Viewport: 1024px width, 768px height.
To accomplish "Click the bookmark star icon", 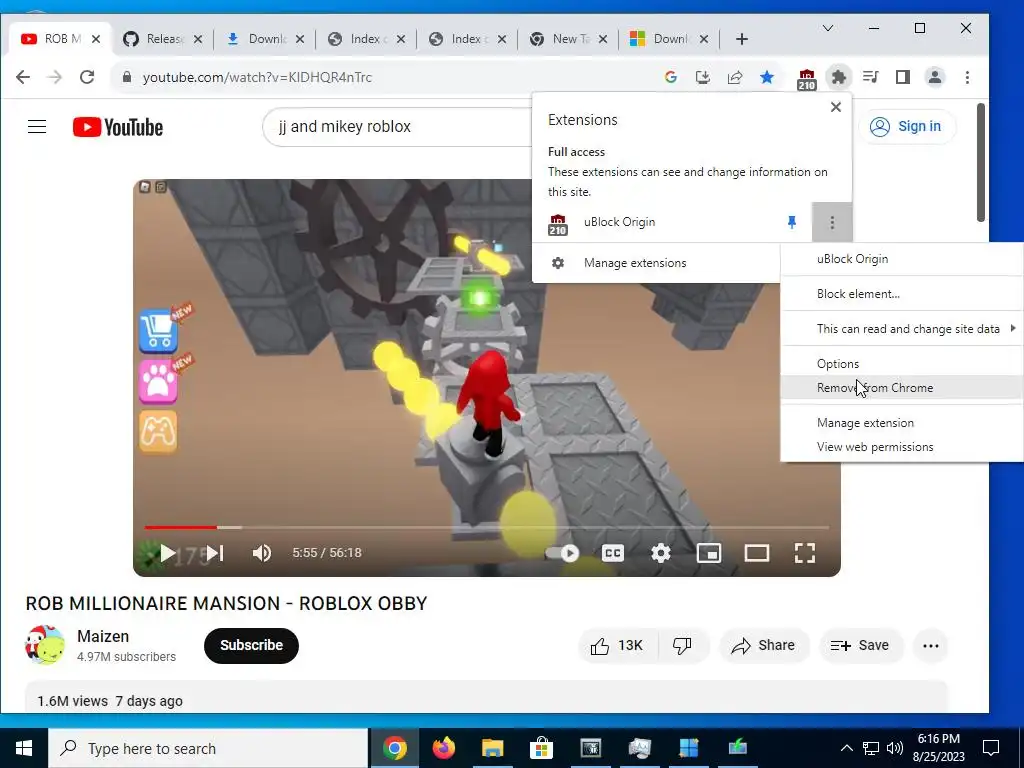I will (x=767, y=77).
